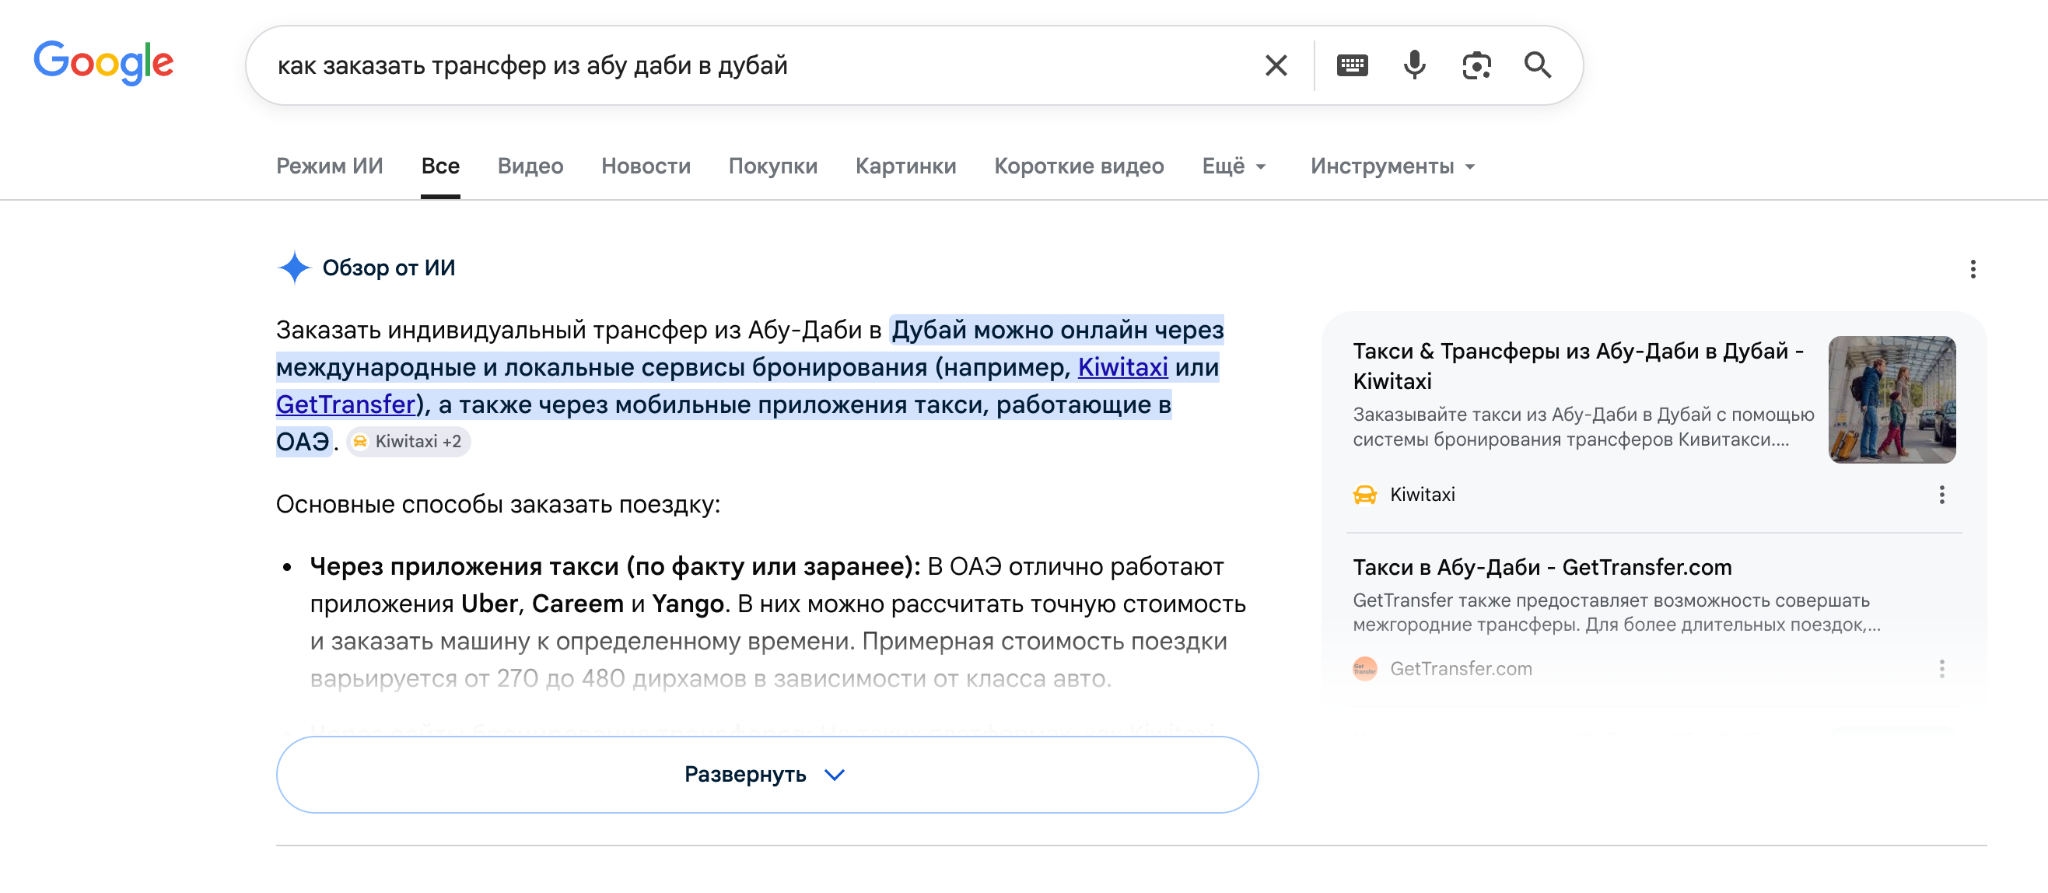Screen dimensions: 2048x893
Task: Open the Новости tab
Action: (646, 166)
